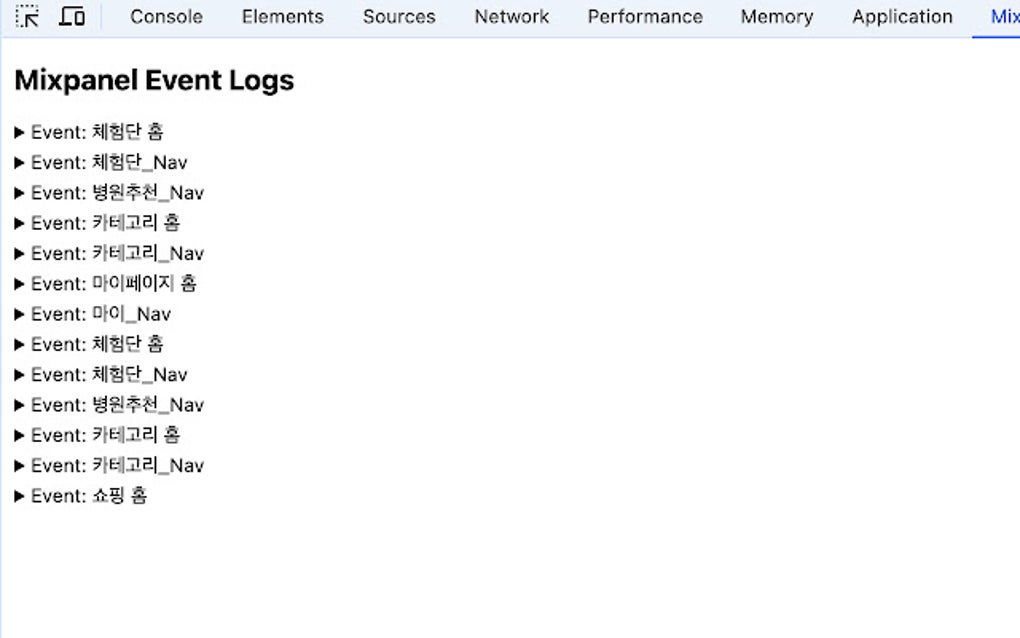The image size is (1020, 638).
Task: Switch to the Console tab
Action: pyautogui.click(x=165, y=16)
